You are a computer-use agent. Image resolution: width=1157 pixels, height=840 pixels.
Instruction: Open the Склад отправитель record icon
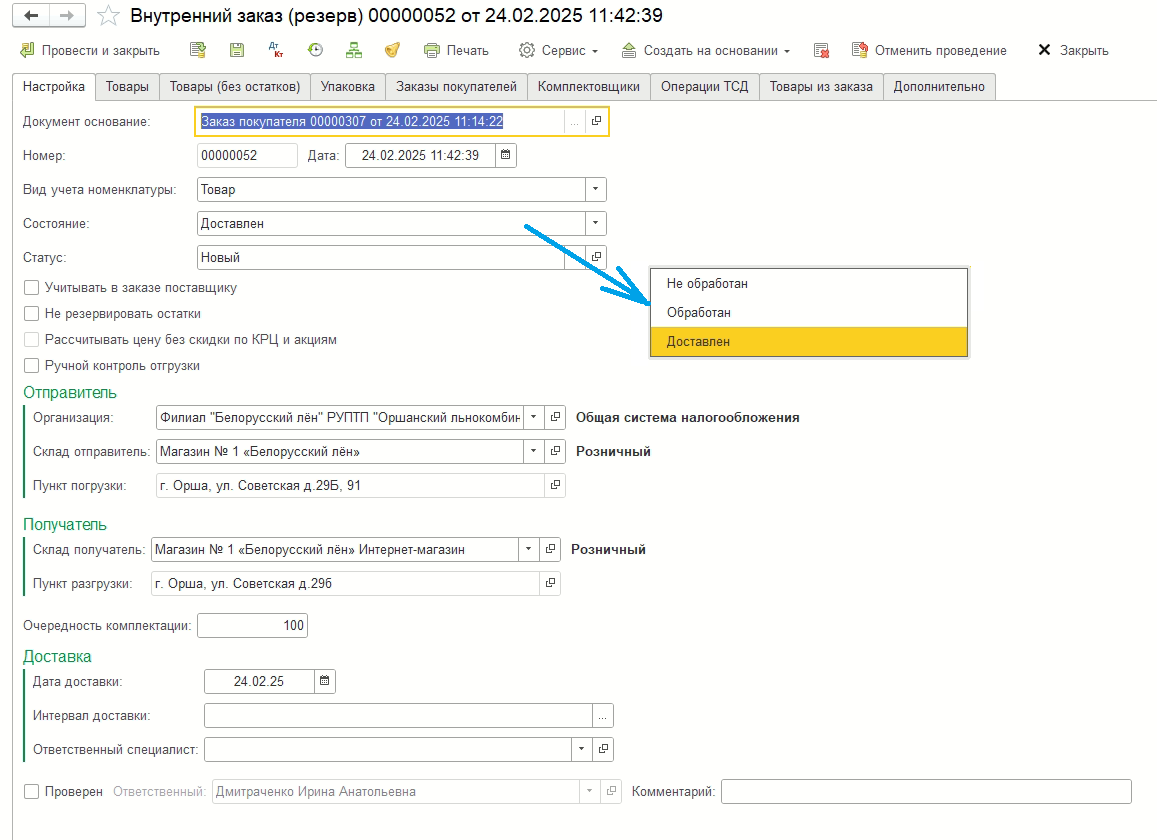555,451
